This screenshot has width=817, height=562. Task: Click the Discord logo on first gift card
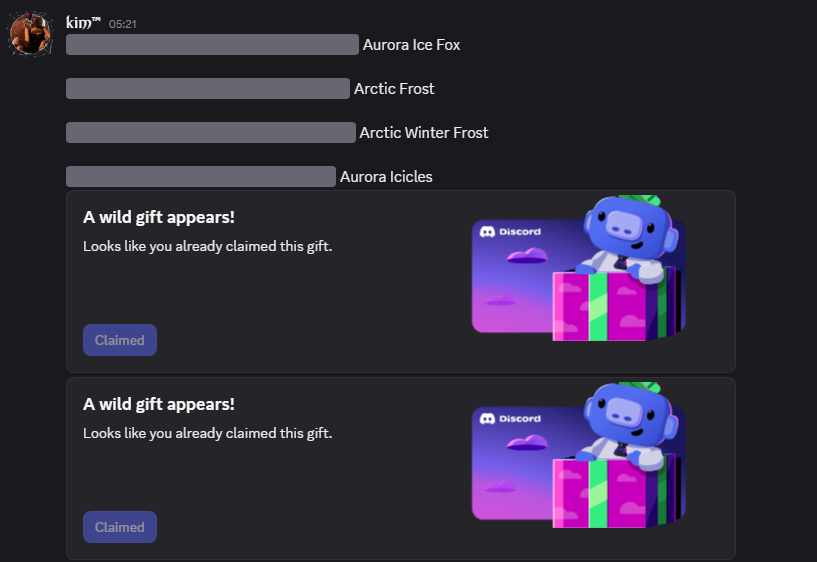511,232
